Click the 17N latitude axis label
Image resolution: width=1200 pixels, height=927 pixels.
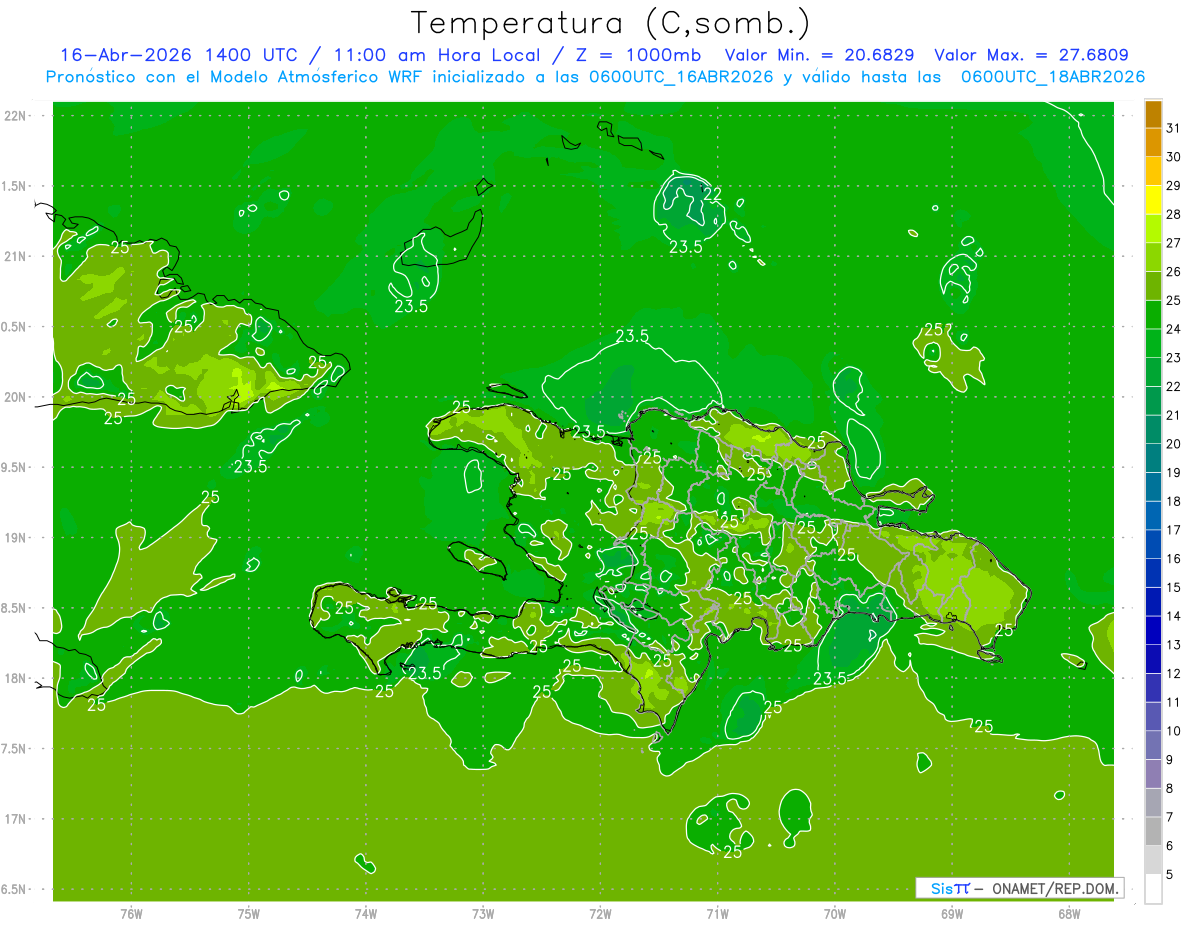(x=17, y=819)
